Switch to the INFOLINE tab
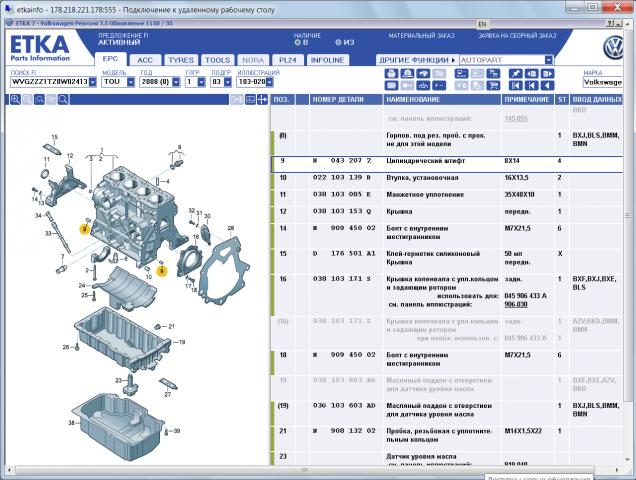This screenshot has width=636, height=480. pos(328,60)
